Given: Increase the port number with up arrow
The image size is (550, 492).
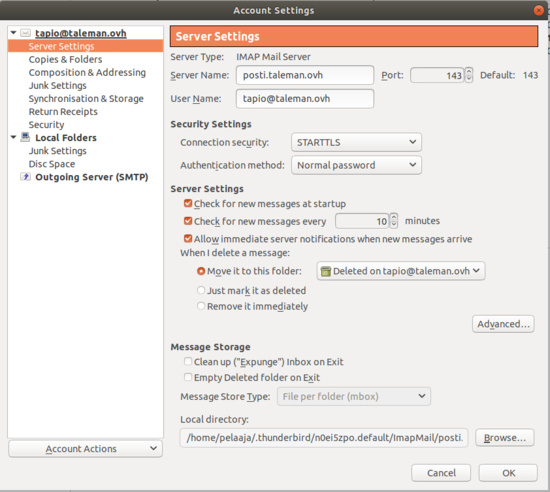Looking at the screenshot, I should tap(469, 71).
